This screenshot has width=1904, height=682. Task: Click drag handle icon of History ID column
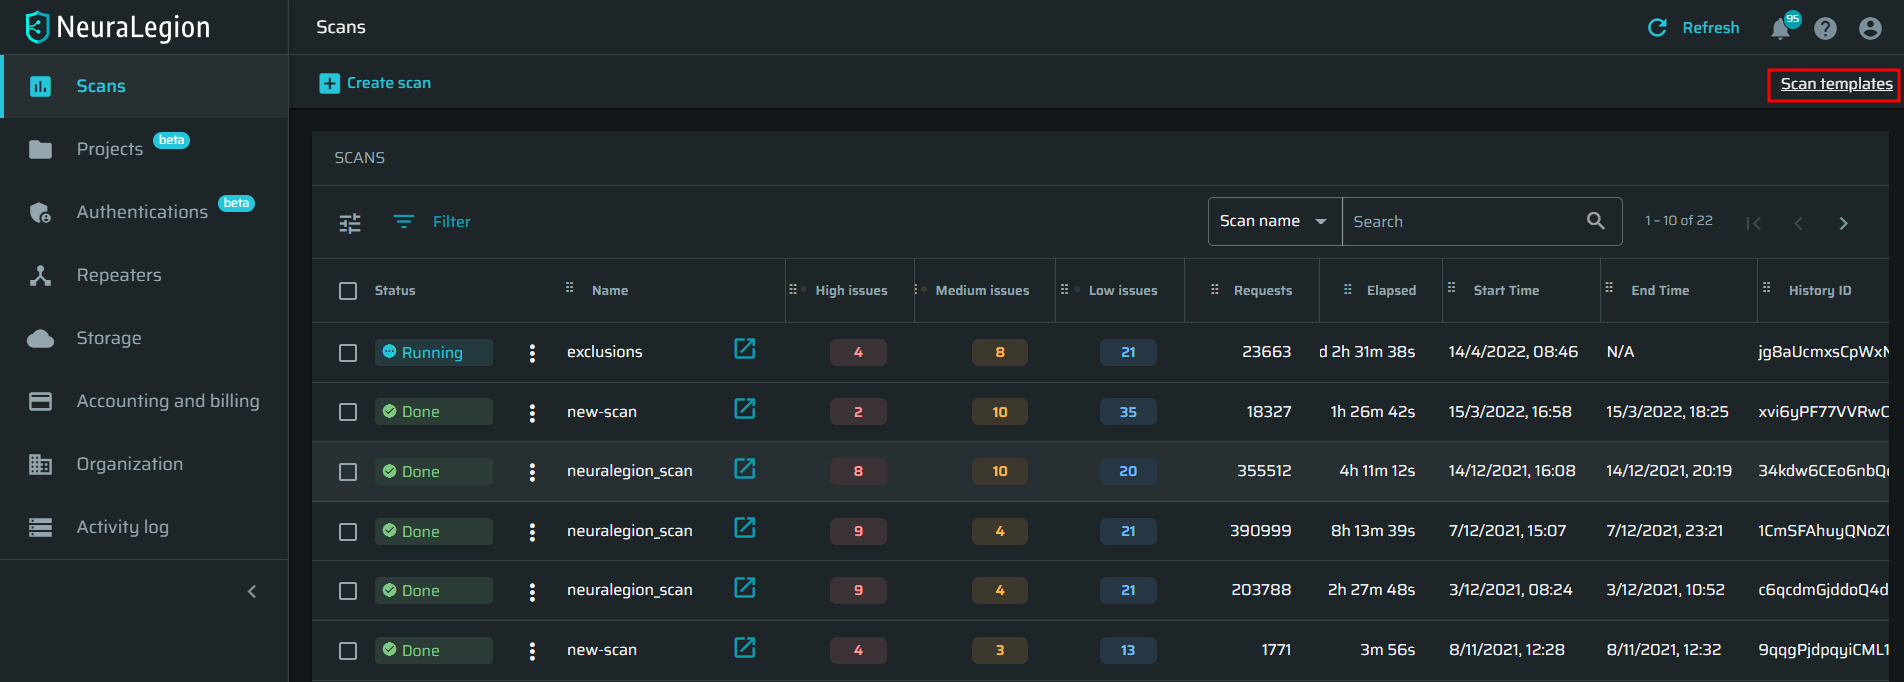[x=1767, y=288]
